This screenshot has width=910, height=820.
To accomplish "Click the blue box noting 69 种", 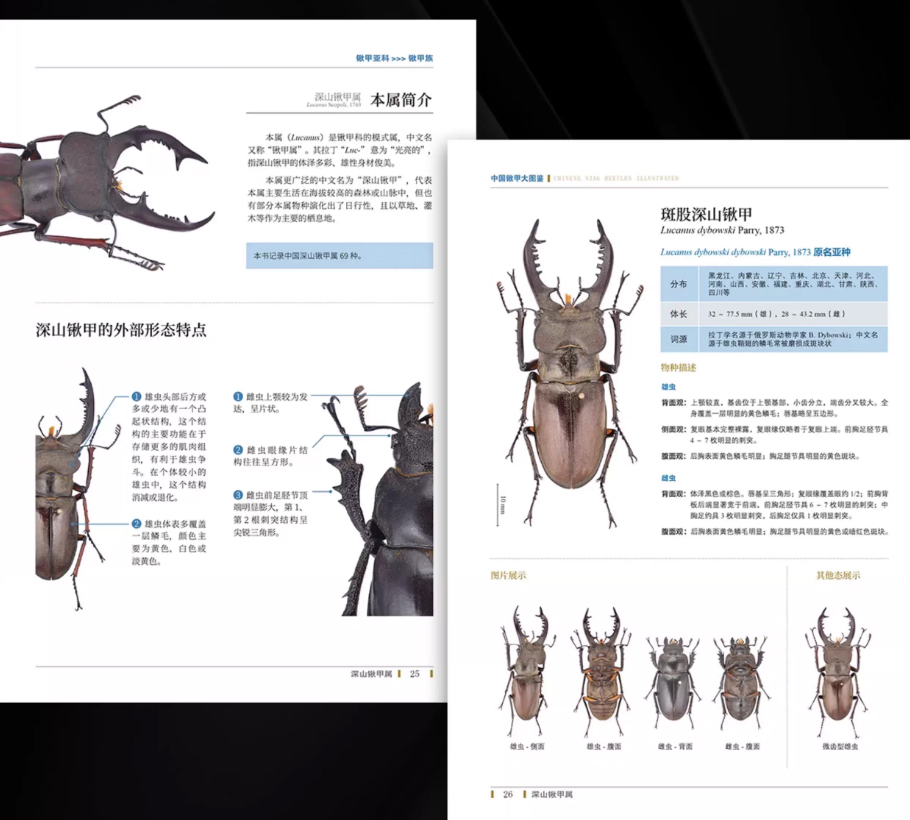I will point(339,256).
